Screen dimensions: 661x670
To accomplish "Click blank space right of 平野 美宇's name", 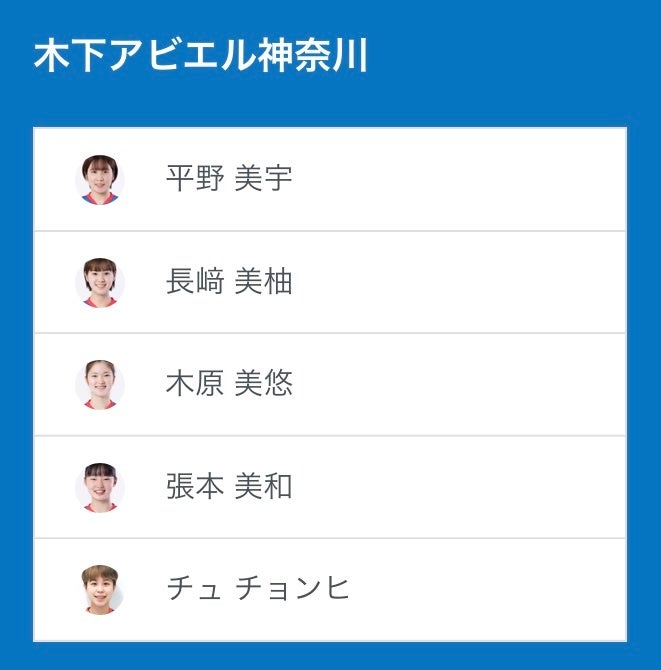I will [460, 180].
